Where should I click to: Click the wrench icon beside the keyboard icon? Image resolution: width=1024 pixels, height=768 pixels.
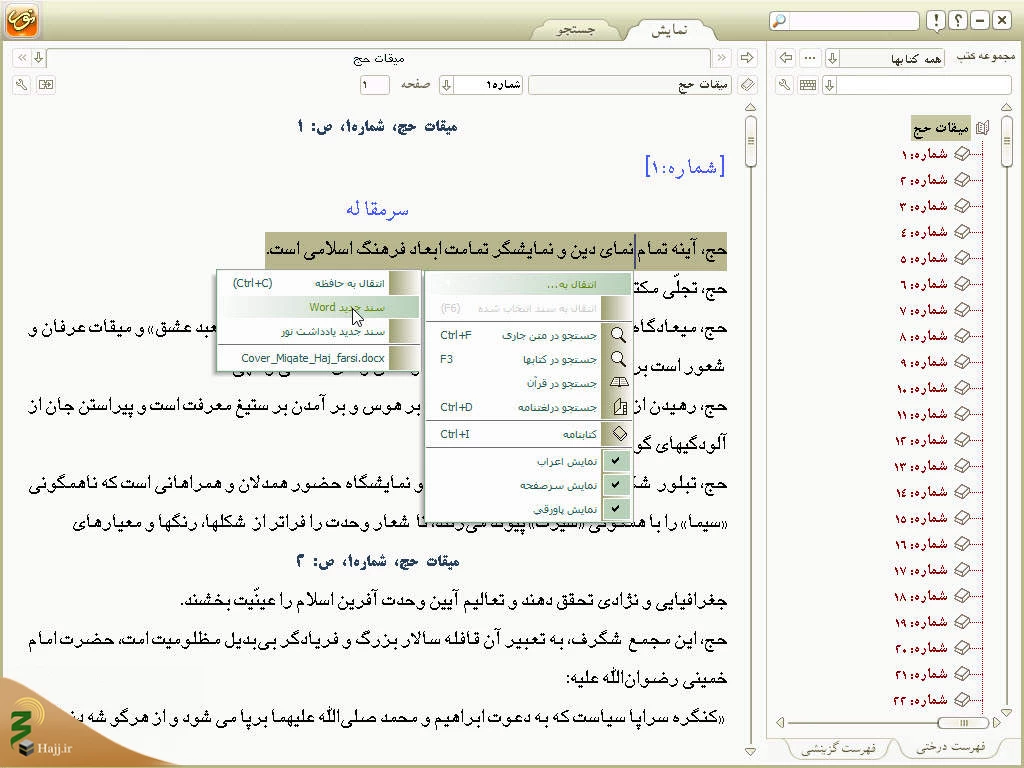784,85
